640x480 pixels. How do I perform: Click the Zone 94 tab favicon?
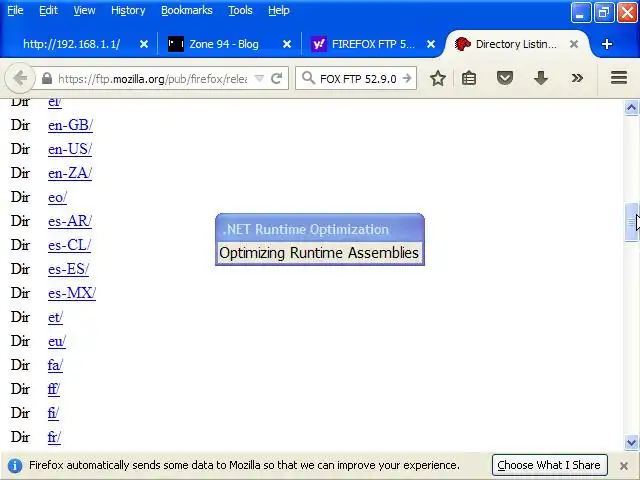pyautogui.click(x=176, y=44)
